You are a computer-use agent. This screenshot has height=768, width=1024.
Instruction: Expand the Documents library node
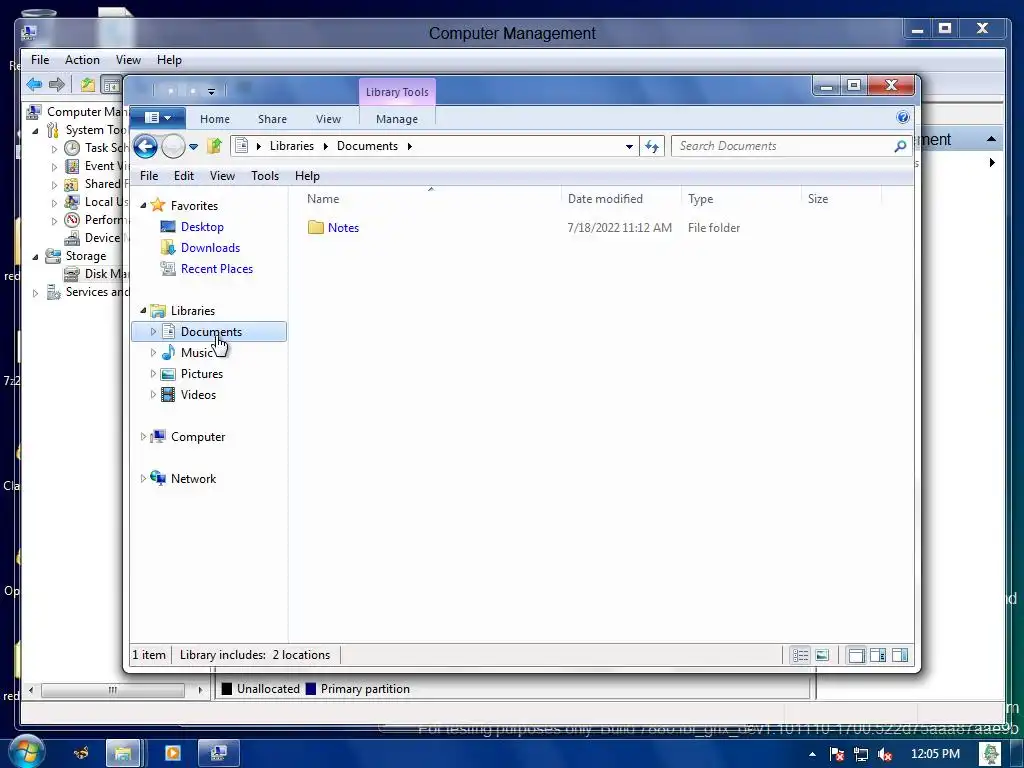153,332
